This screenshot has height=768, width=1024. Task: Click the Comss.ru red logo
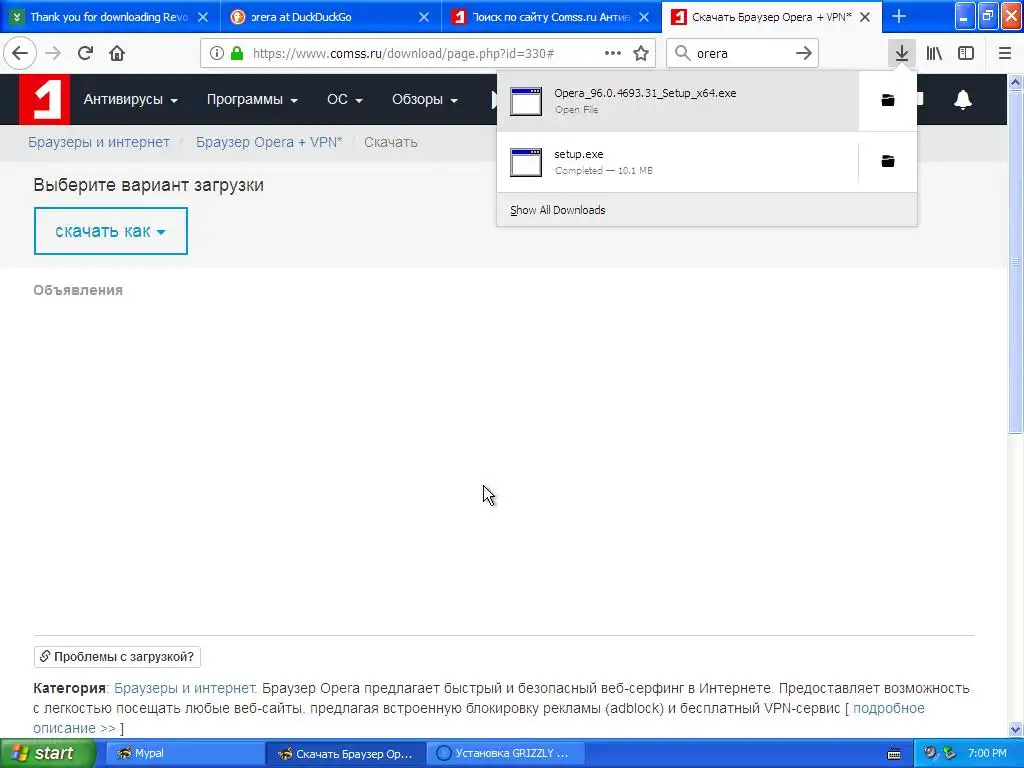(44, 99)
